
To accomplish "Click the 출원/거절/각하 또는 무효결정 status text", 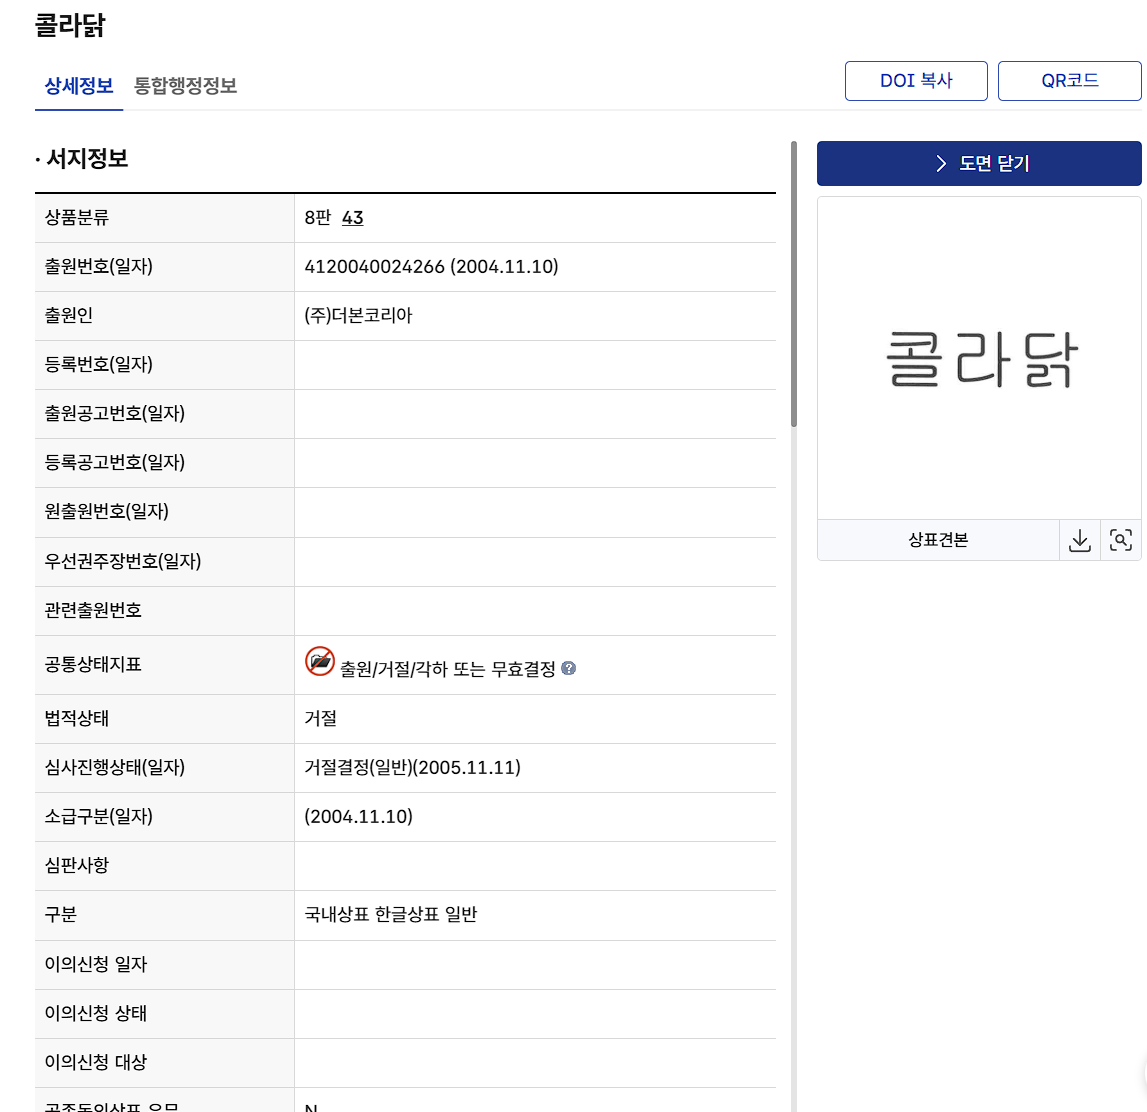I will 447,670.
